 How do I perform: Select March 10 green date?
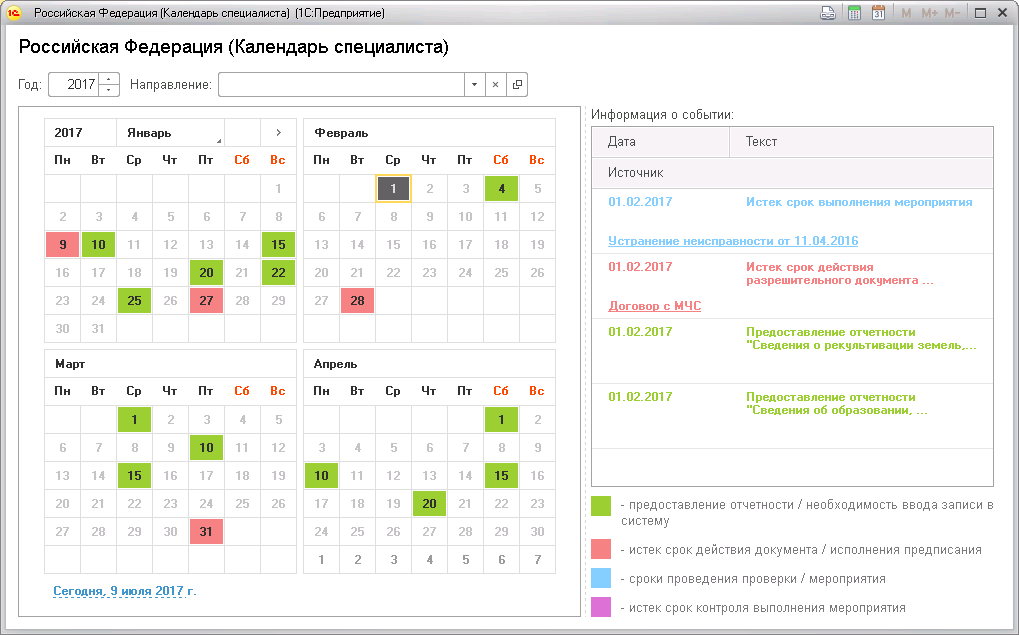(206, 447)
